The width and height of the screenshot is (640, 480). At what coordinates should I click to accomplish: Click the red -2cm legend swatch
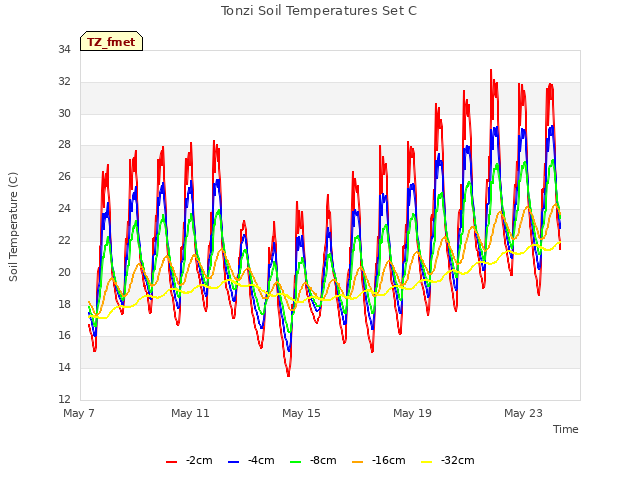click(171, 462)
